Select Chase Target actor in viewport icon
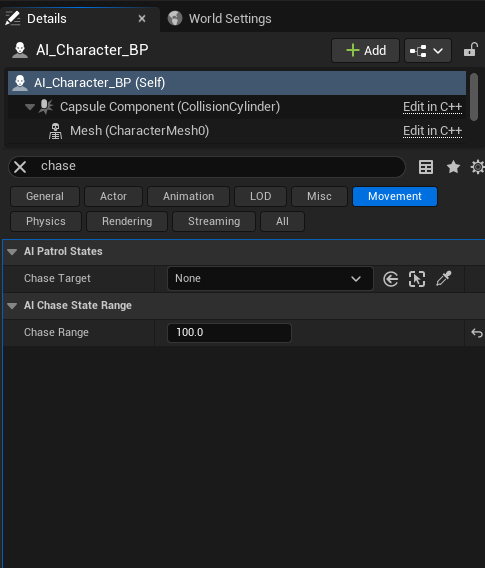Screen dimensions: 485x568 [x=417, y=279]
